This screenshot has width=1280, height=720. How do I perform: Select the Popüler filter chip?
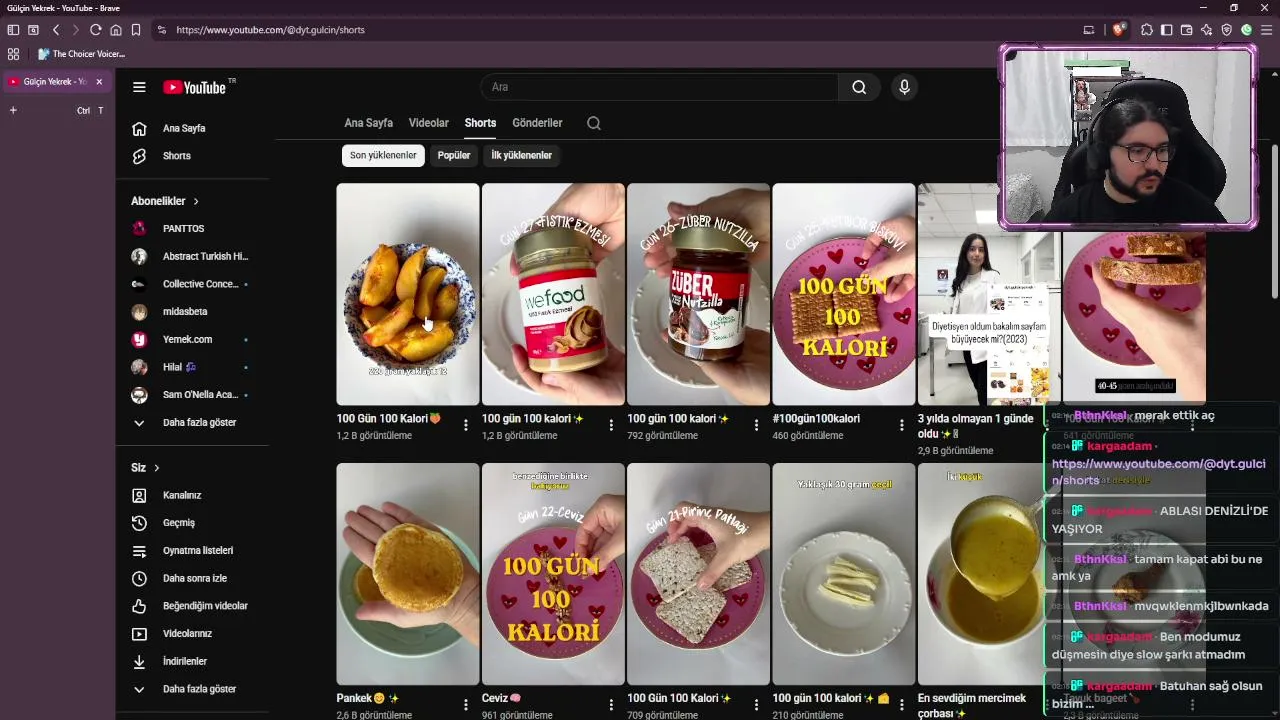[454, 155]
